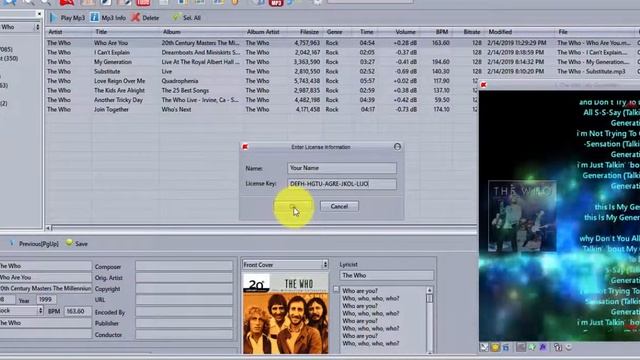Select The Kids Are Alright row

[261, 90]
